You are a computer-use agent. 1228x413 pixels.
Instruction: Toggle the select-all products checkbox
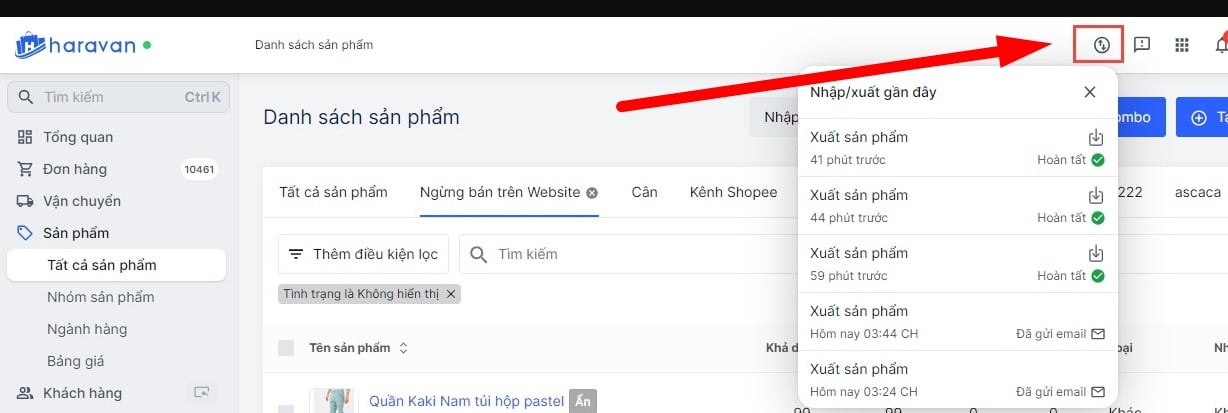(x=286, y=348)
